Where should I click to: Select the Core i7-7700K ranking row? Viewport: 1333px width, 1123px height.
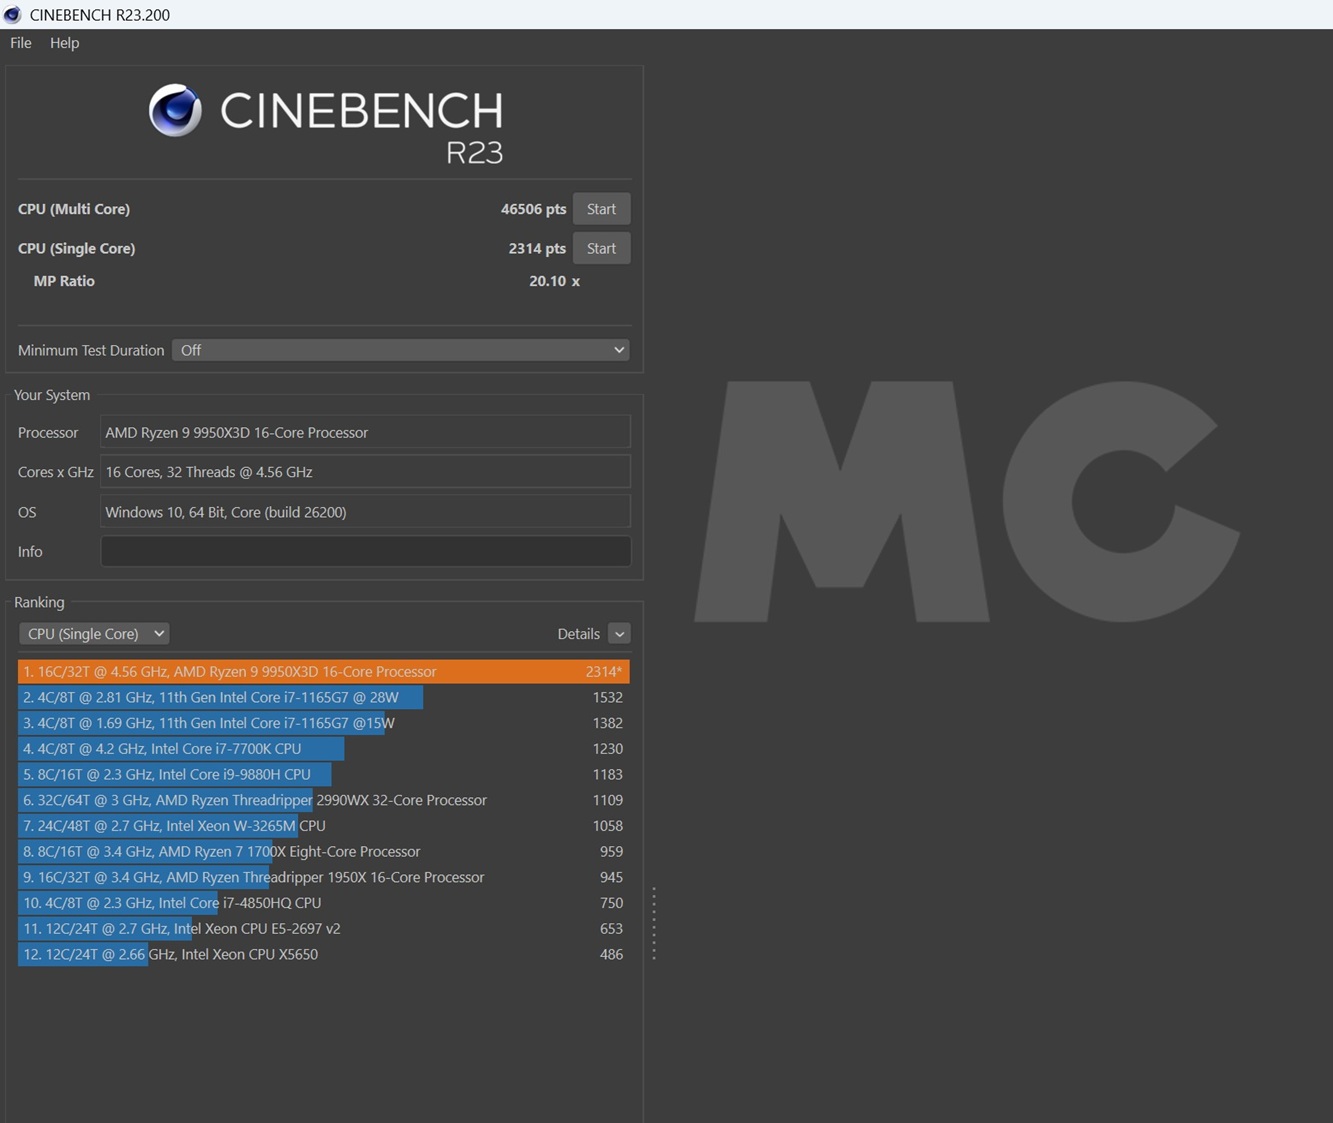pyautogui.click(x=323, y=749)
